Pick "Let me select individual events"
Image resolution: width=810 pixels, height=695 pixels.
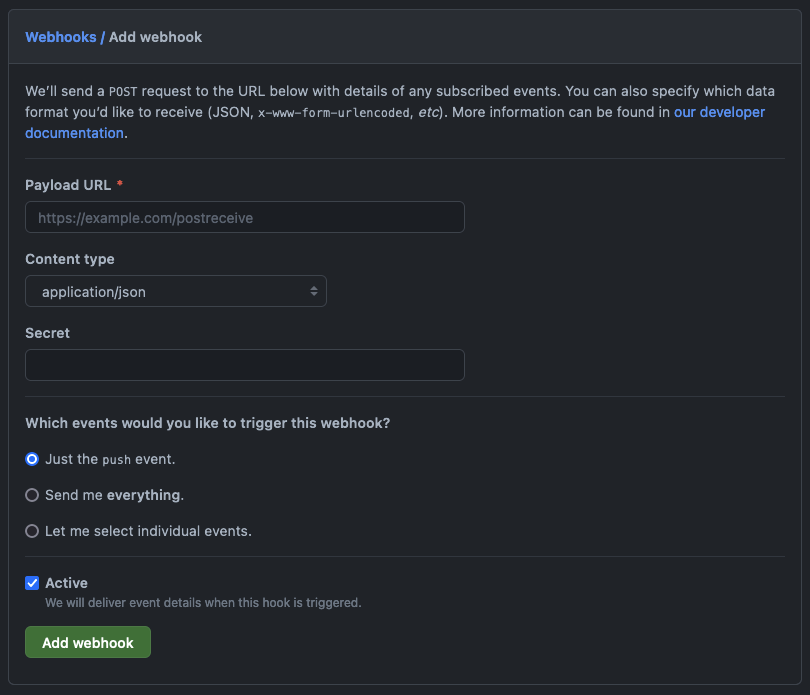(31, 530)
